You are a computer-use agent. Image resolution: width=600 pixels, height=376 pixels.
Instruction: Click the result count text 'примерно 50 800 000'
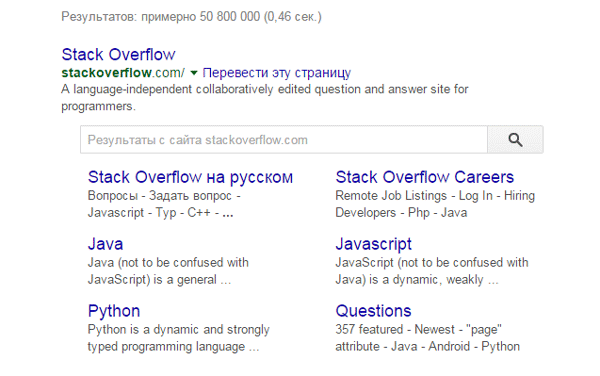(201, 16)
